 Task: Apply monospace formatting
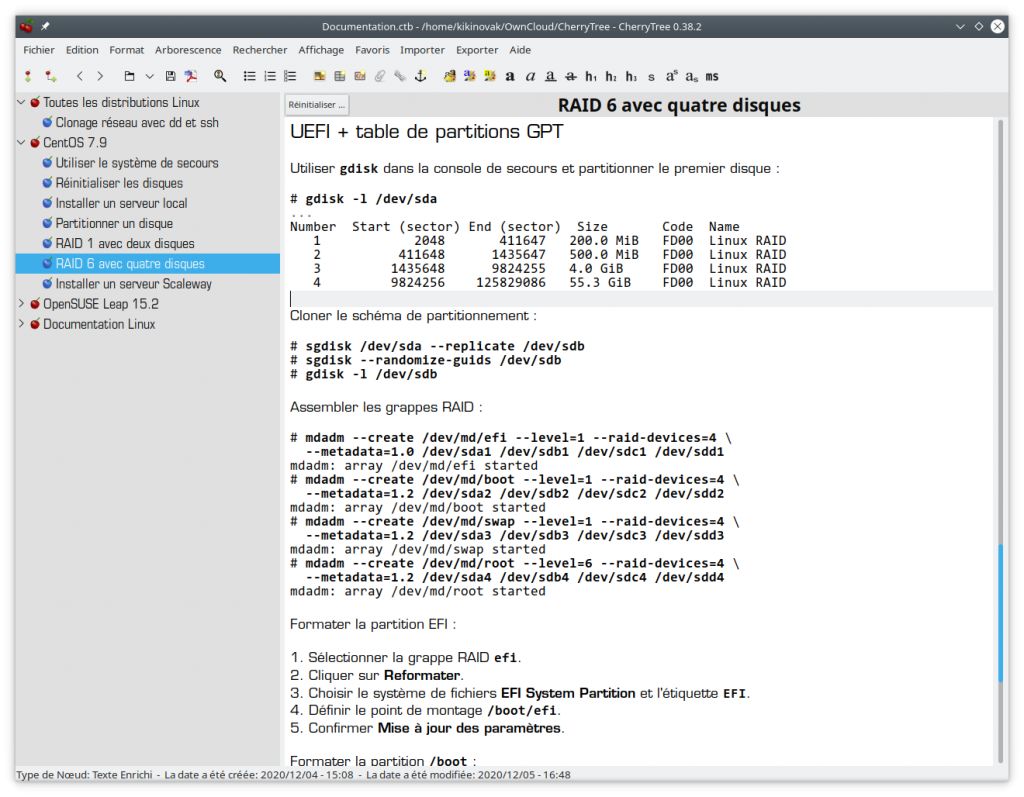pyautogui.click(x=711, y=76)
